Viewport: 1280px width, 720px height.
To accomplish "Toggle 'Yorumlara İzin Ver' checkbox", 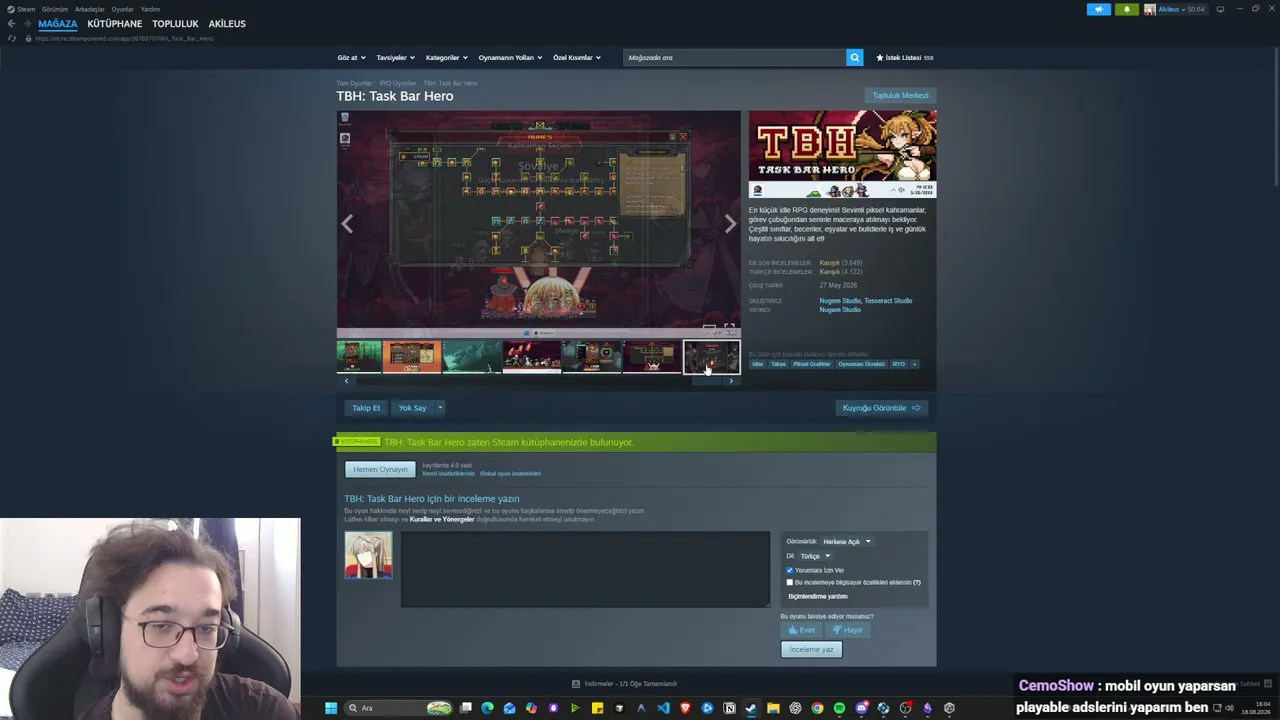I will (789, 570).
